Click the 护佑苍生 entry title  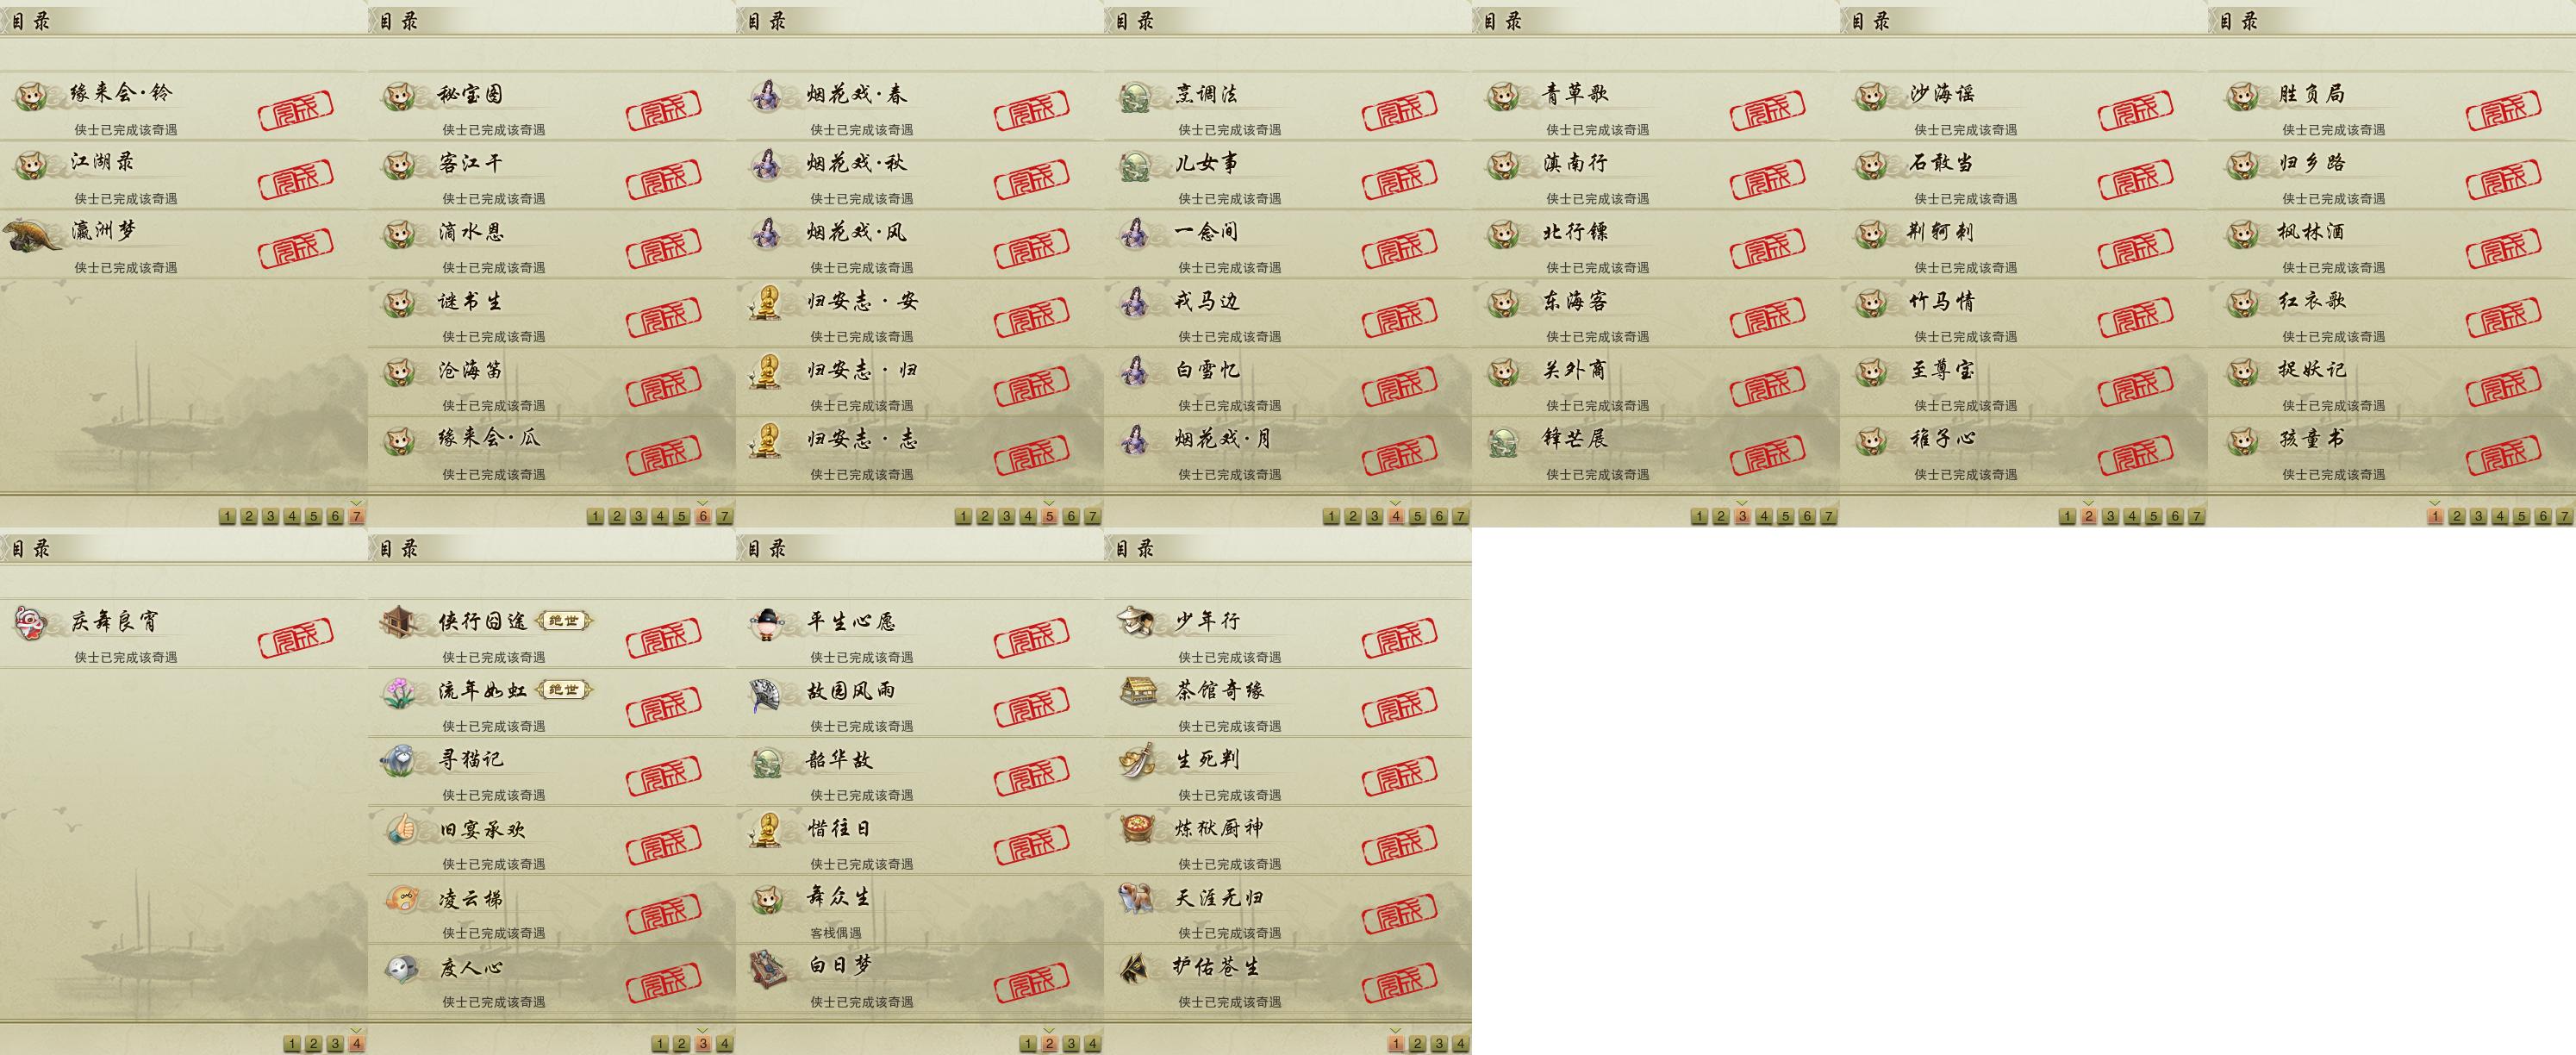(1216, 967)
